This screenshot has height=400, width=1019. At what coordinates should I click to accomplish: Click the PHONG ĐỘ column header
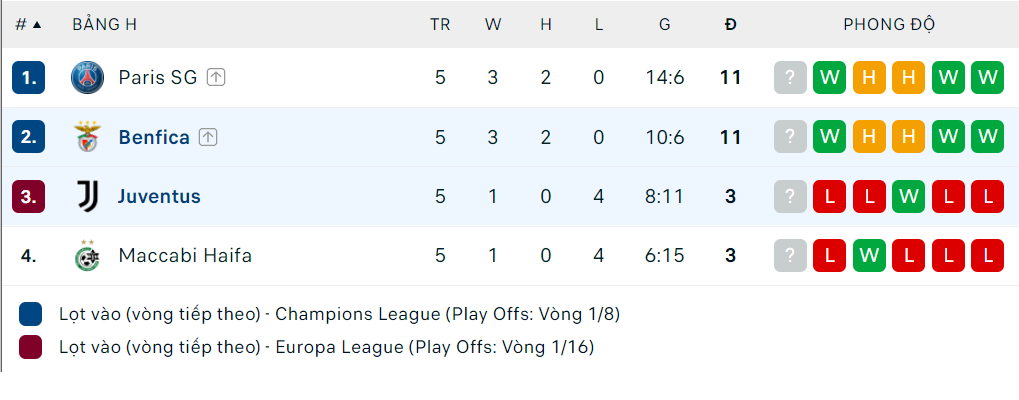coord(889,25)
